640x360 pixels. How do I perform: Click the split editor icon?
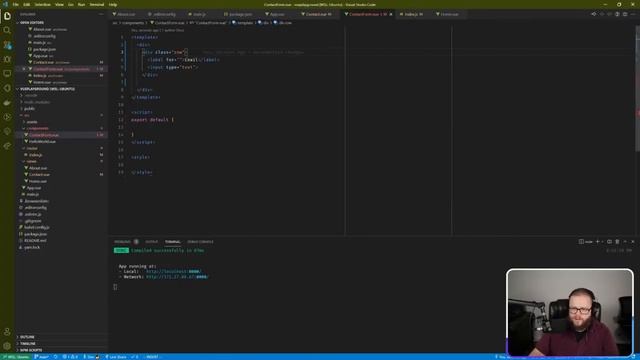pyautogui.click(x=625, y=14)
